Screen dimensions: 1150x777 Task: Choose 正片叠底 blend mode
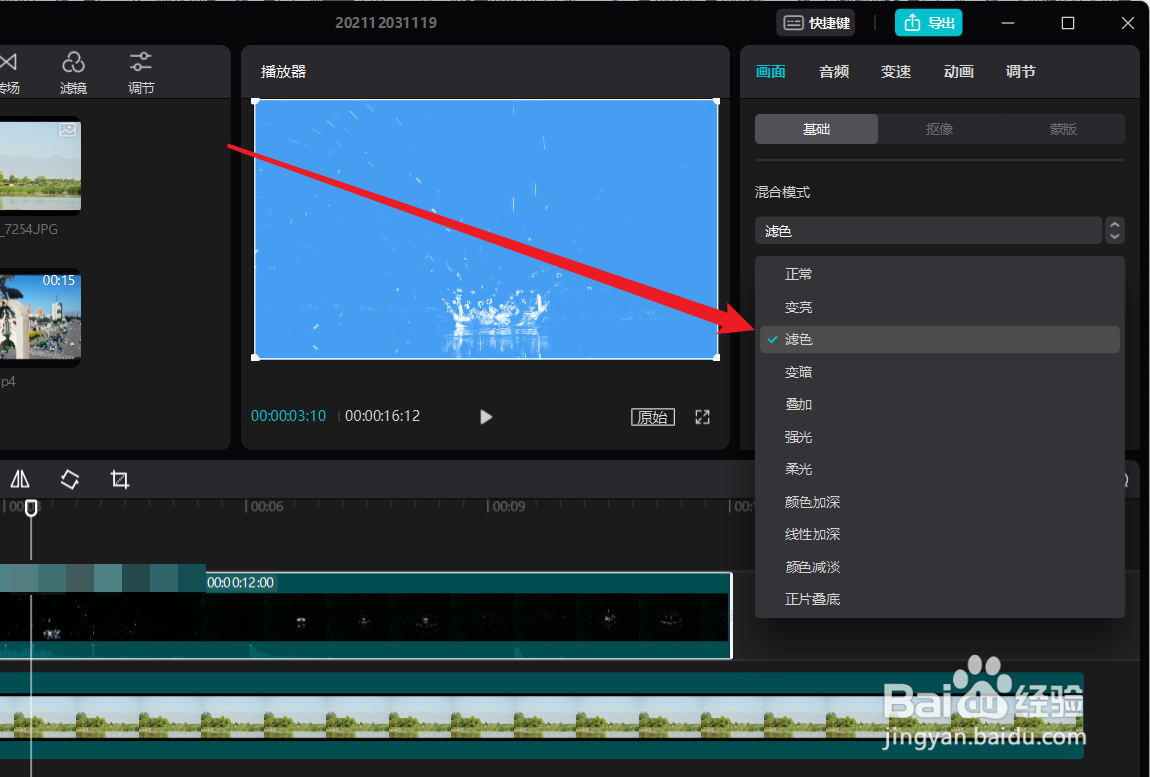point(940,599)
